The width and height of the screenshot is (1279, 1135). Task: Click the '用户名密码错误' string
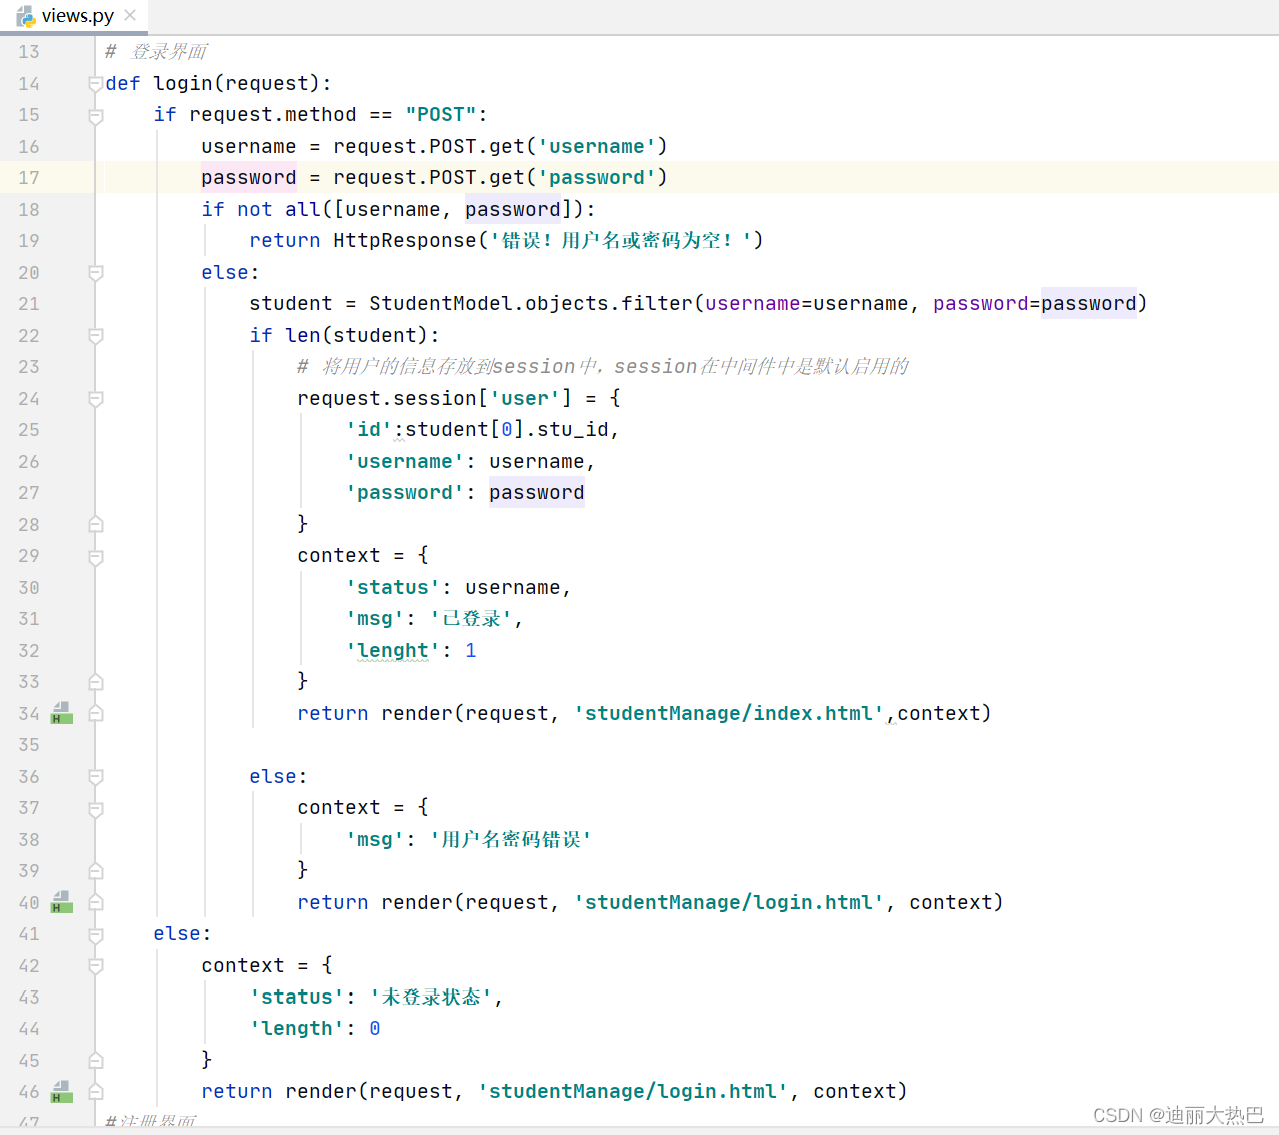coord(511,840)
